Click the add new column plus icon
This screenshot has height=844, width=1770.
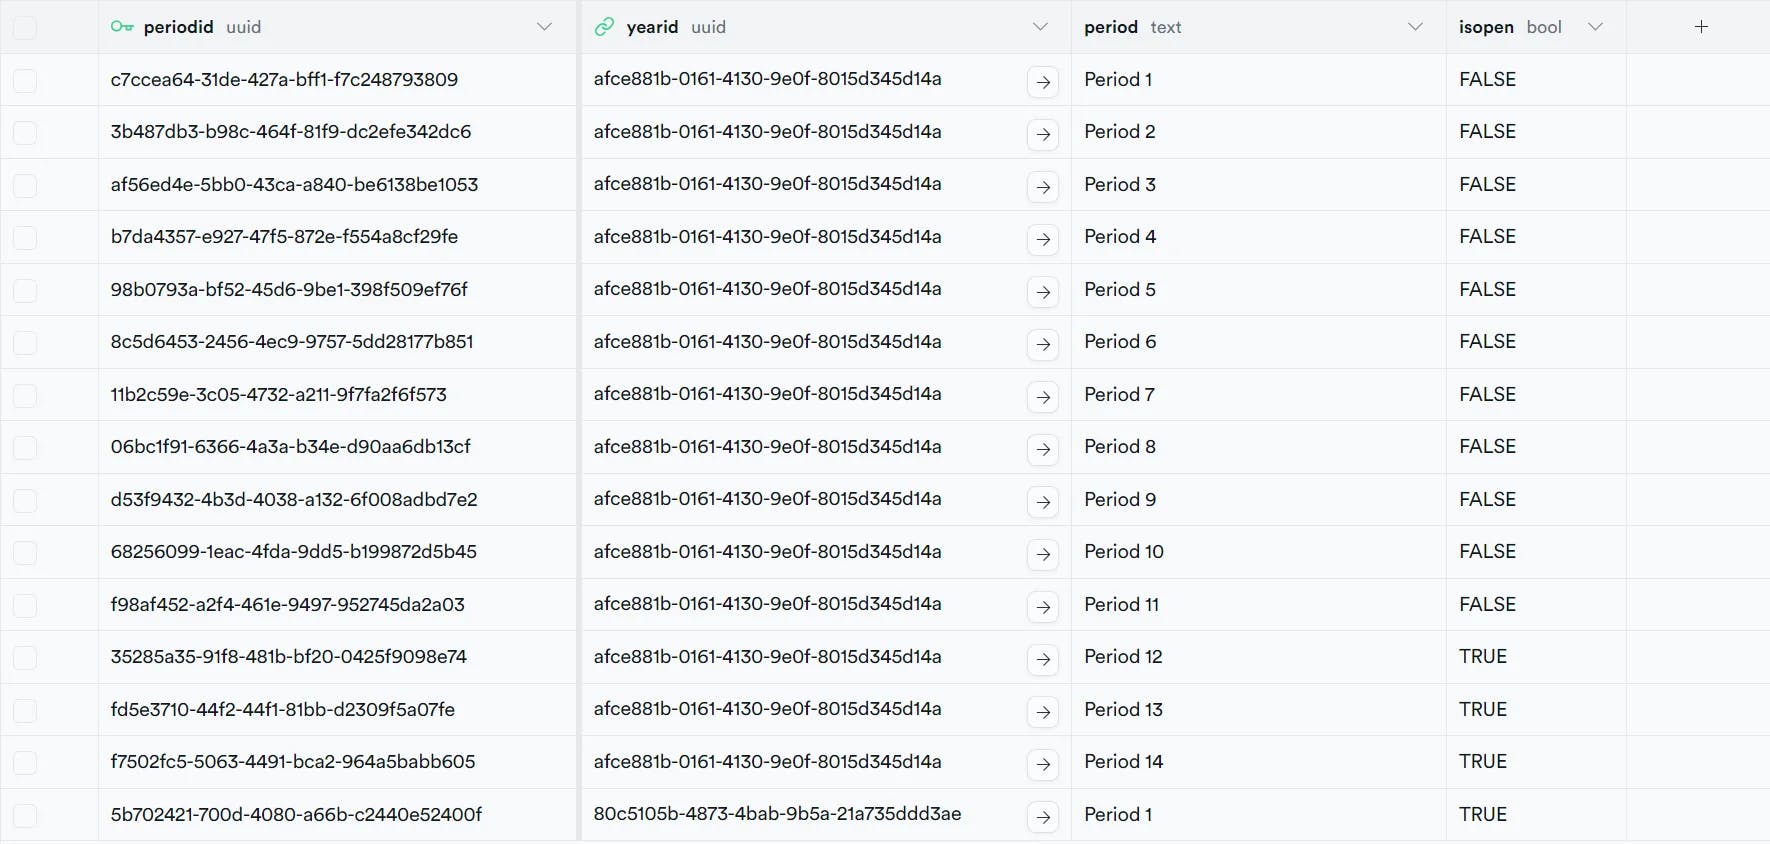pyautogui.click(x=1701, y=27)
